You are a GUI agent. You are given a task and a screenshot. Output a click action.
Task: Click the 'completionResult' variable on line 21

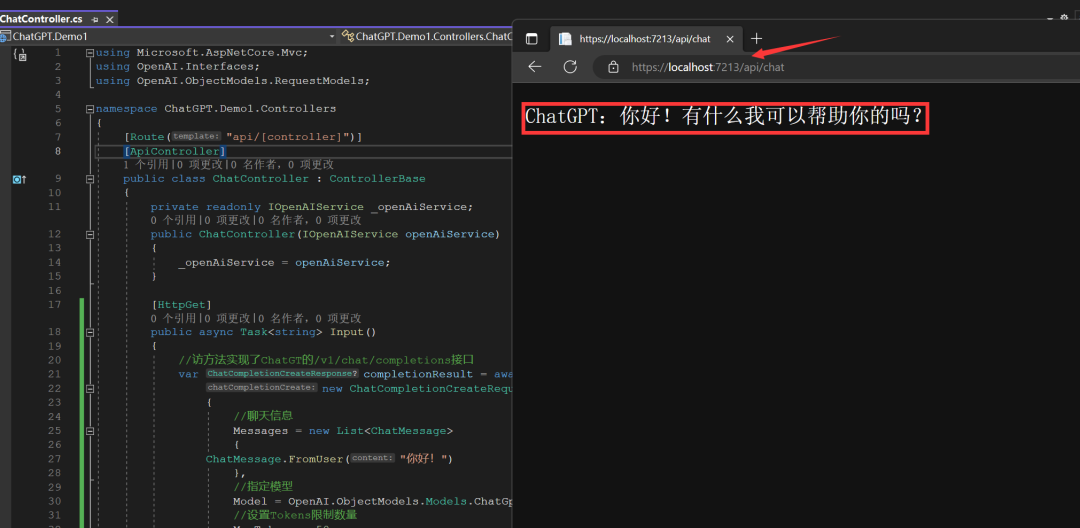[419, 374]
